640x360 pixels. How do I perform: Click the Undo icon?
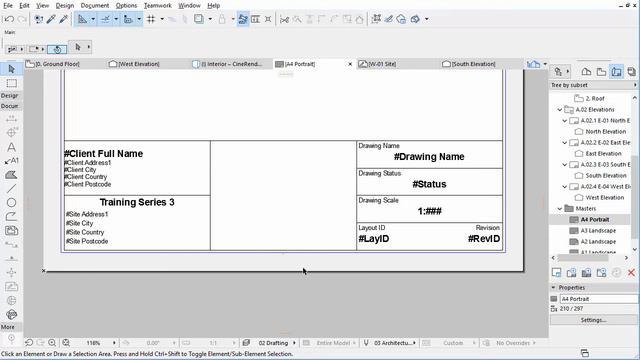tap(9, 19)
